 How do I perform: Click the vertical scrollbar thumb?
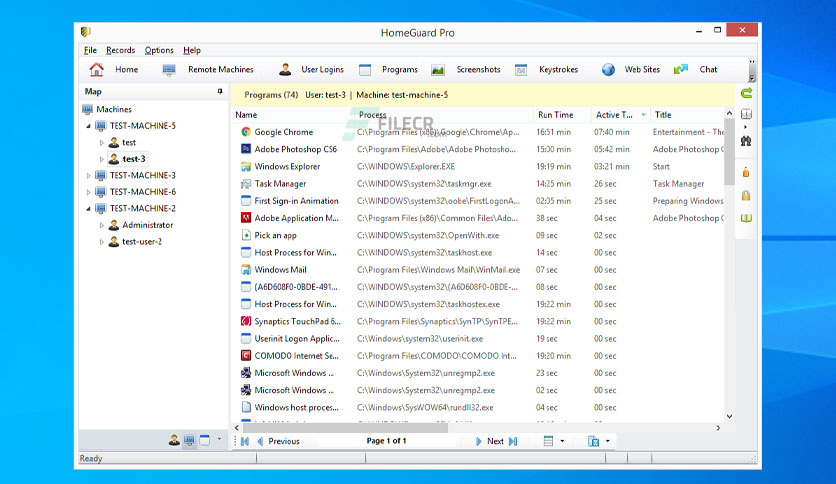pyautogui.click(x=729, y=151)
